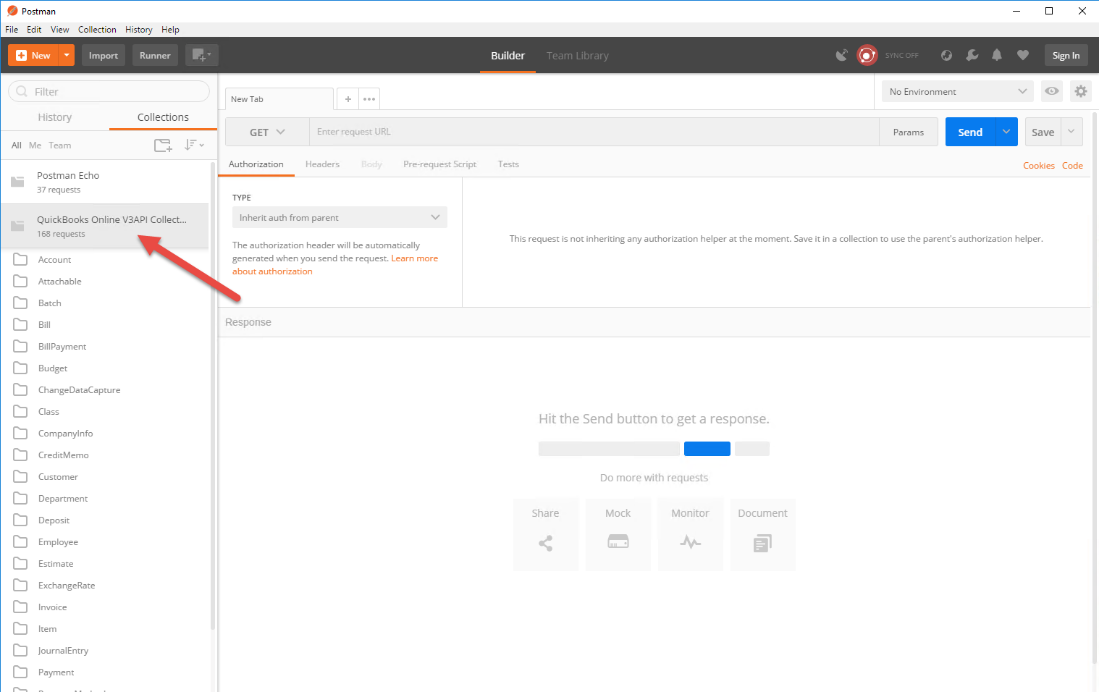Select the QuickBooks Online V3API collection
Screen dimensions: 1099x692
105,226
